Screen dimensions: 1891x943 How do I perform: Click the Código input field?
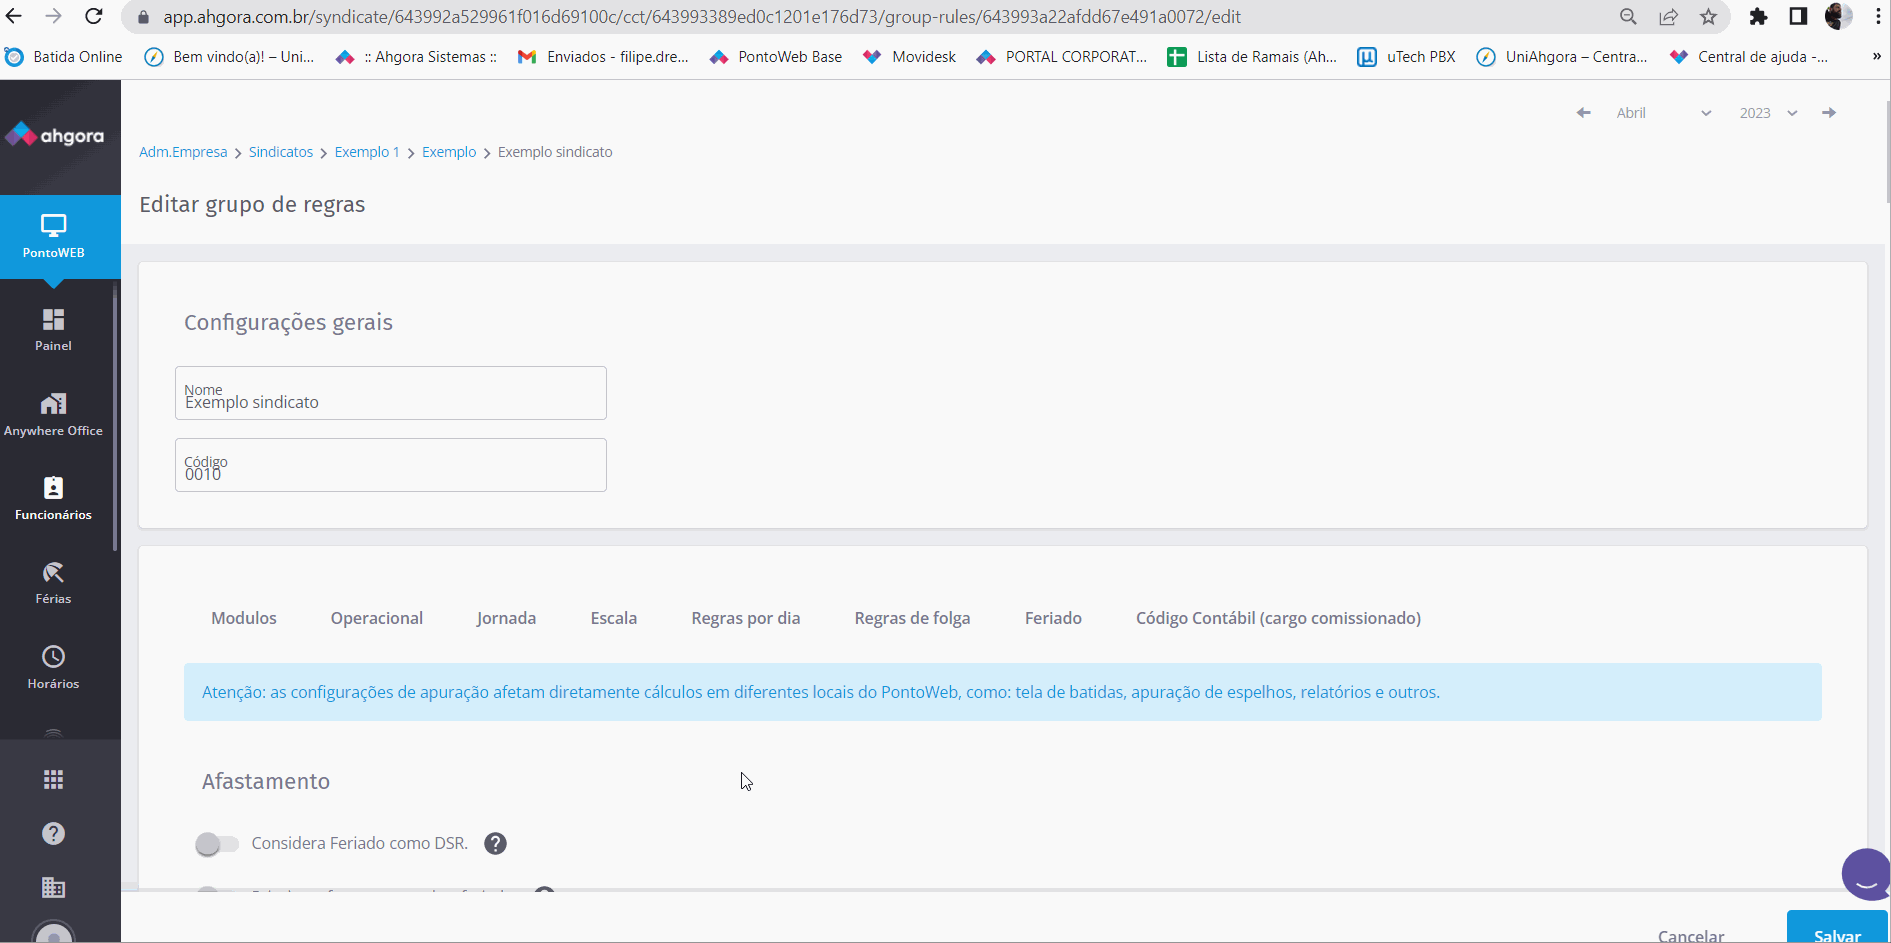coord(391,465)
